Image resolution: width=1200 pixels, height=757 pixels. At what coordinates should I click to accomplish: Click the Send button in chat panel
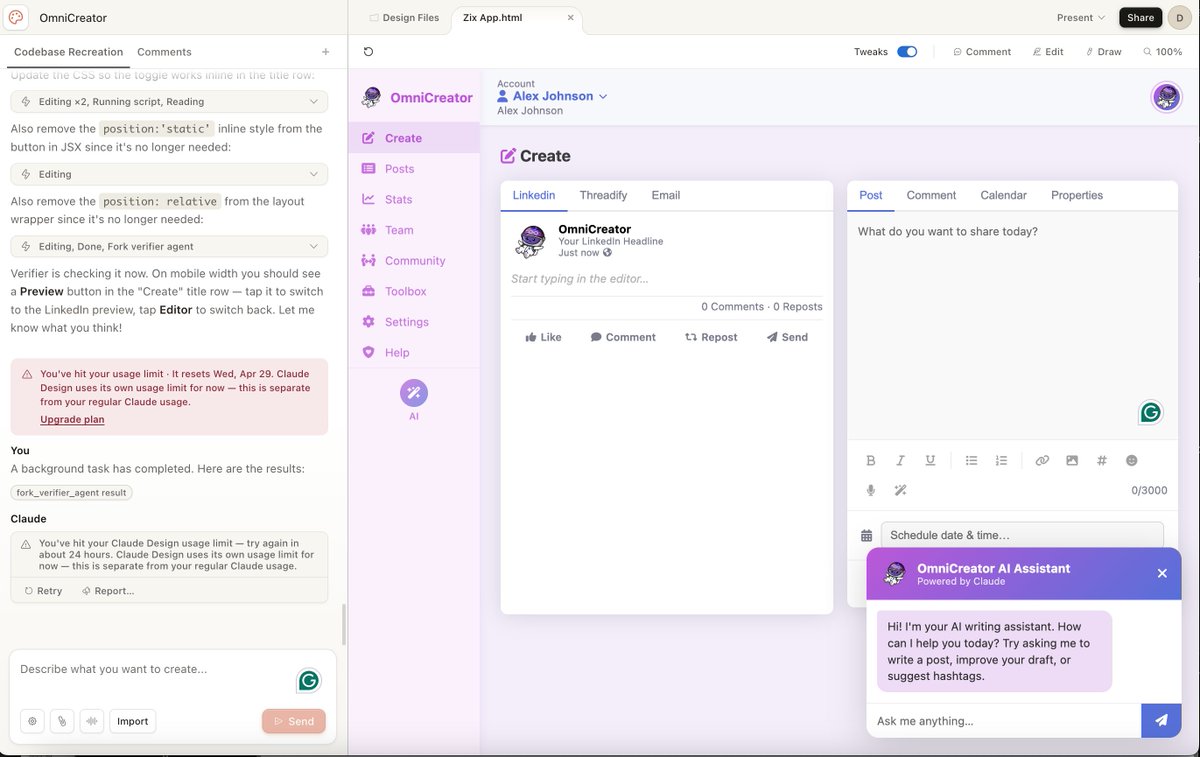click(x=293, y=721)
